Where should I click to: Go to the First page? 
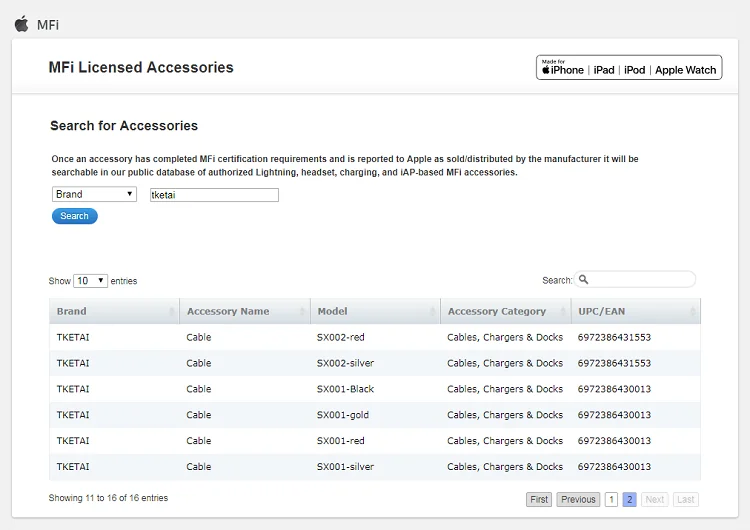(539, 499)
